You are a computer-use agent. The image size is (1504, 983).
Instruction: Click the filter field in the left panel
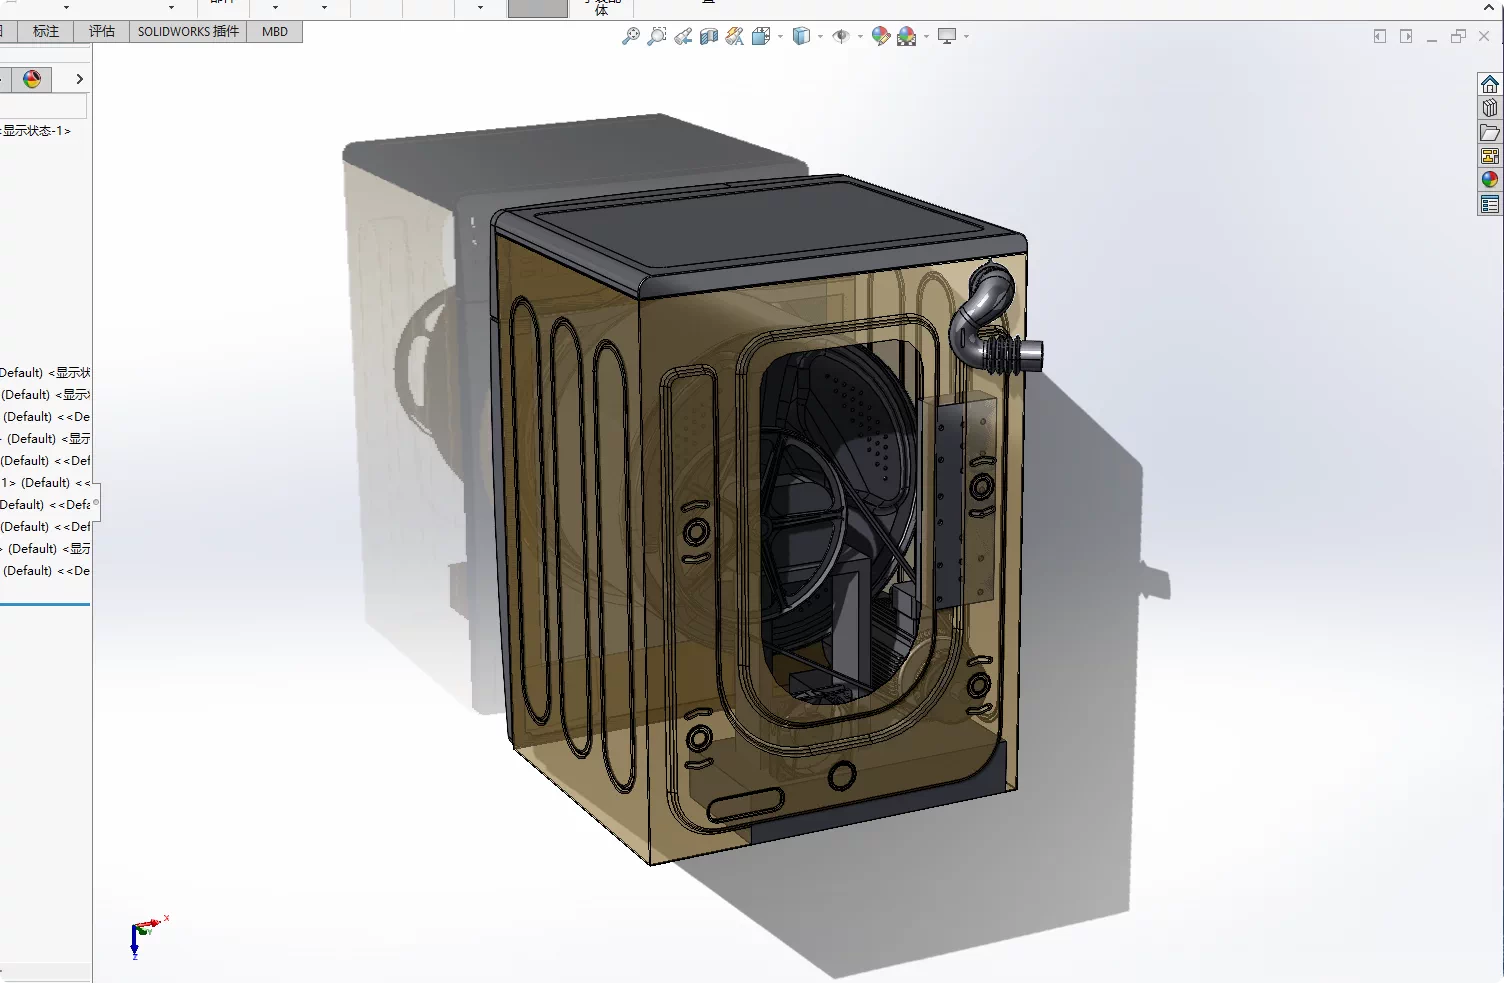tap(43, 106)
